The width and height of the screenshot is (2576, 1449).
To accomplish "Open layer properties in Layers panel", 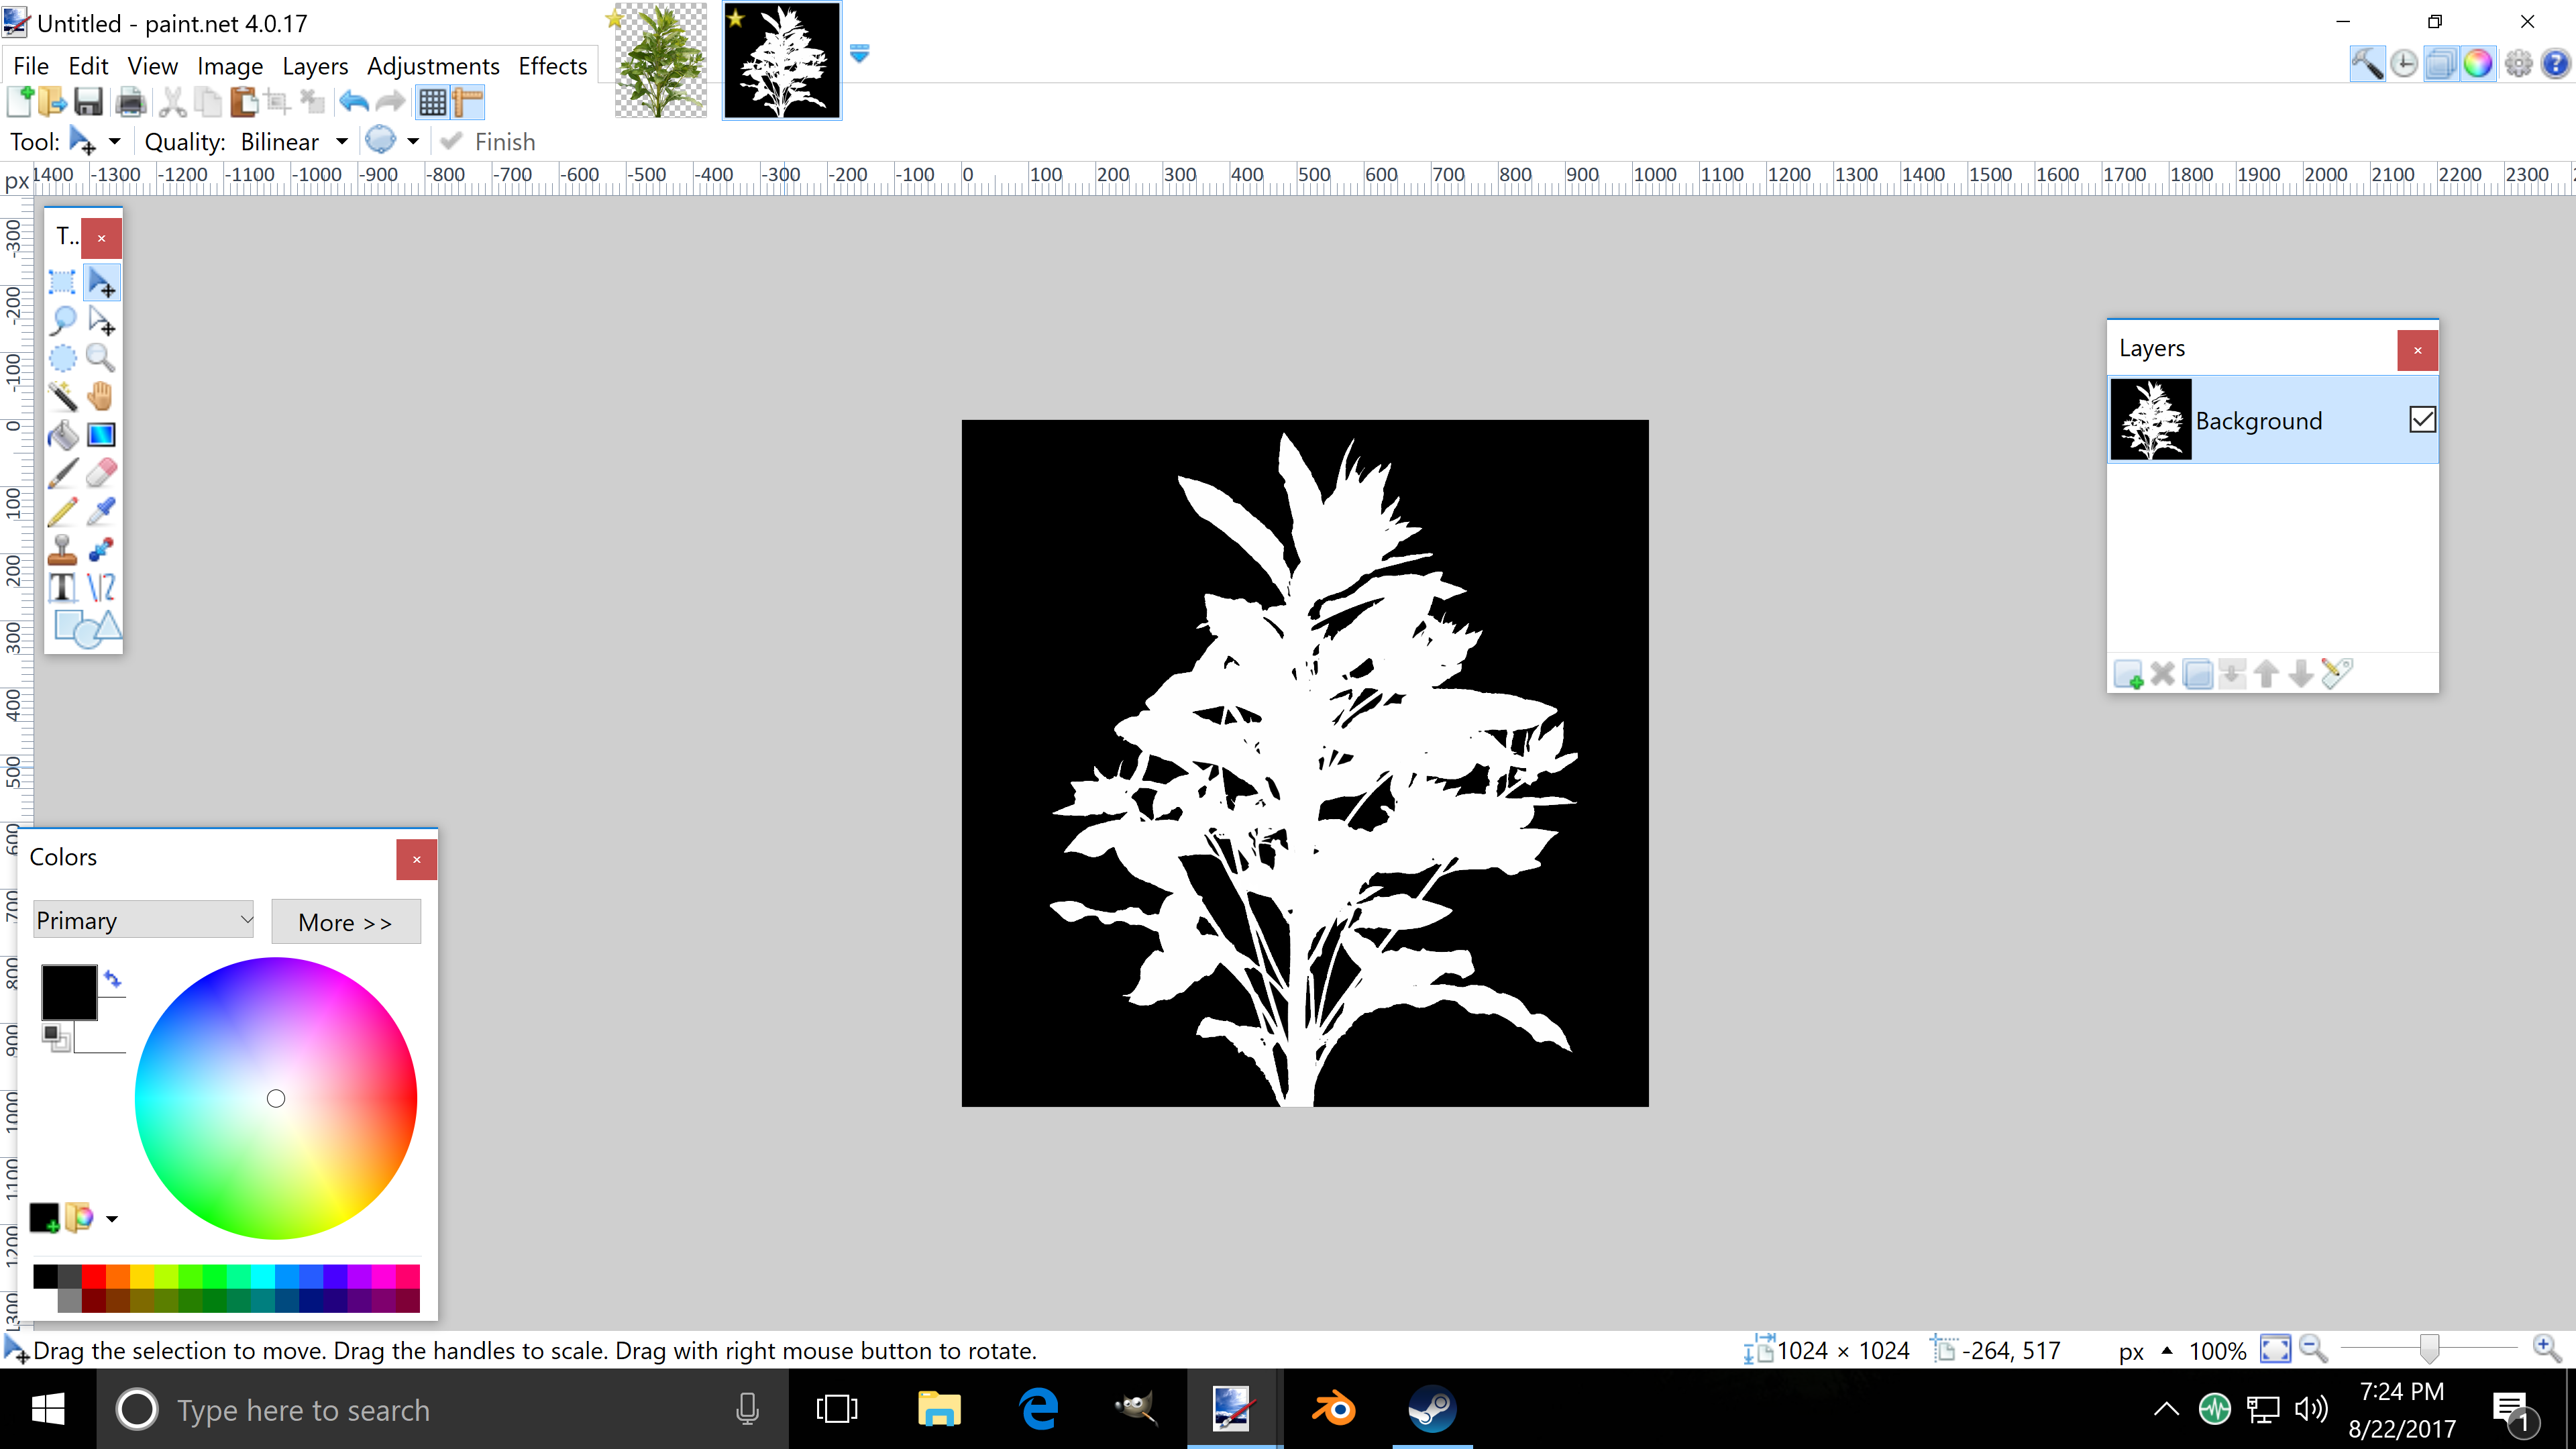I will [2336, 674].
